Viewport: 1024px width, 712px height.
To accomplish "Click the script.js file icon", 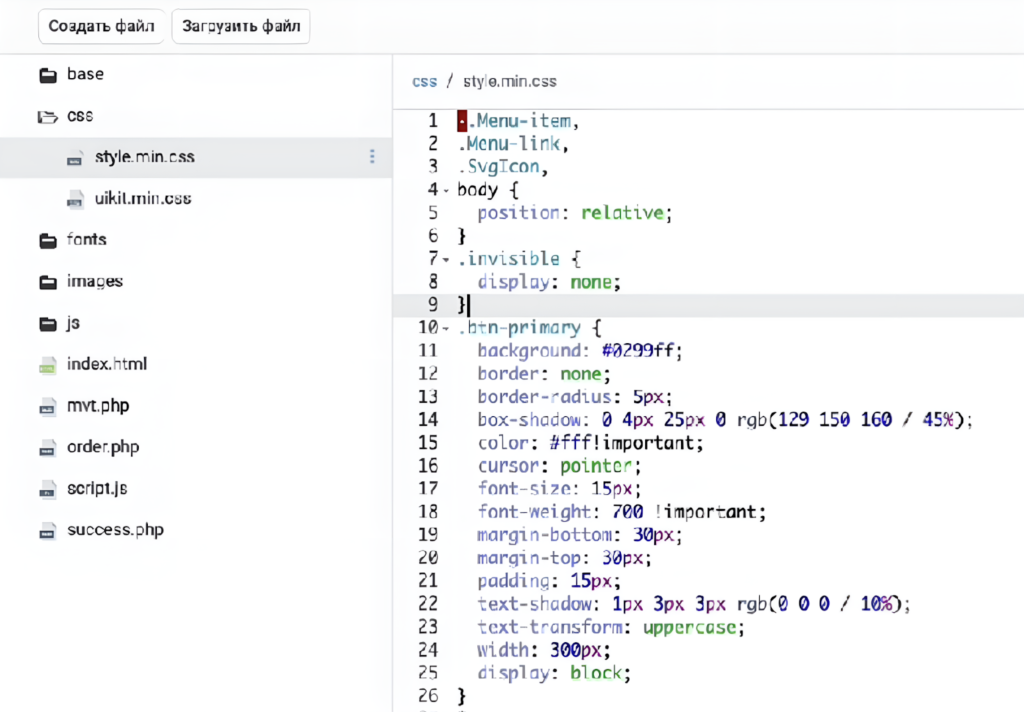I will [x=47, y=490].
